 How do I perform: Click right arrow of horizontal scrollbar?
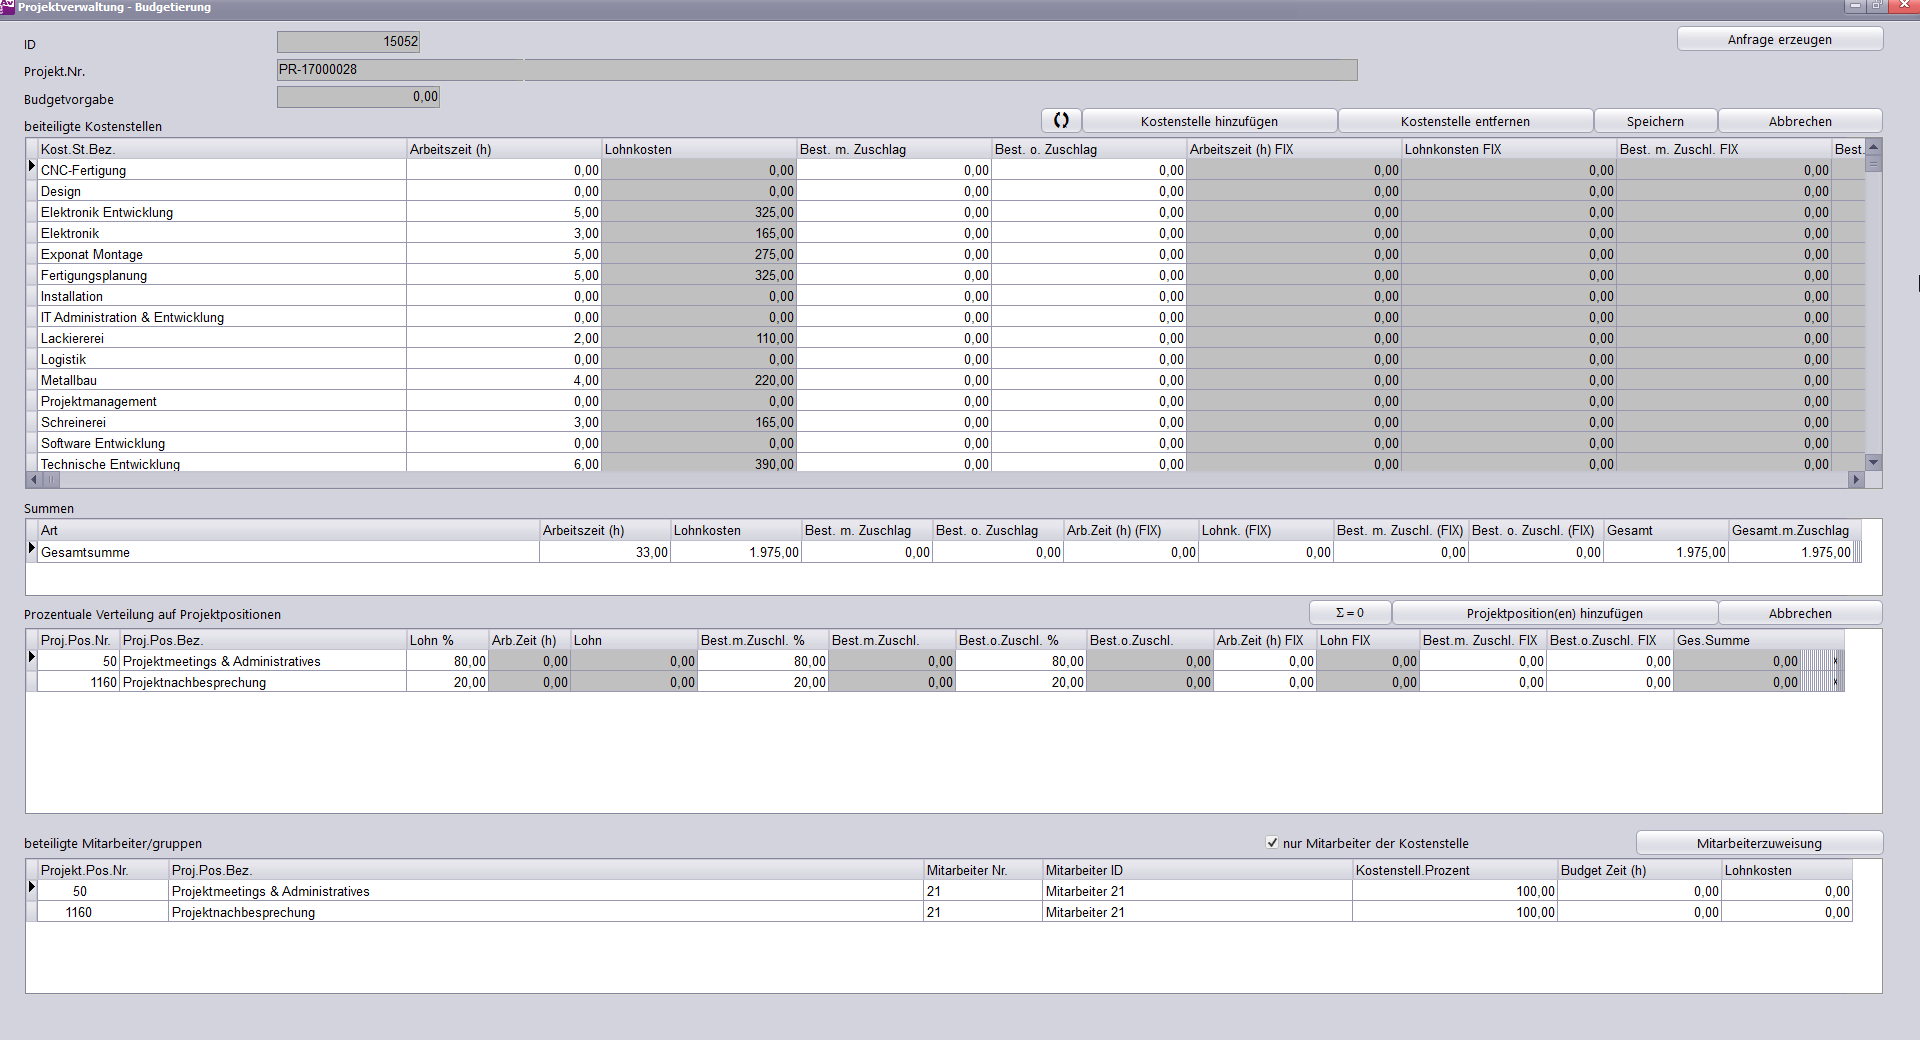(1856, 480)
